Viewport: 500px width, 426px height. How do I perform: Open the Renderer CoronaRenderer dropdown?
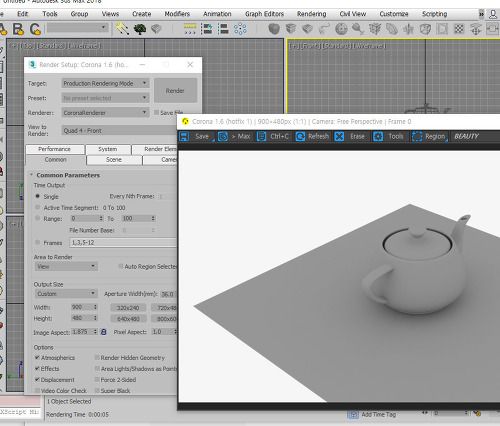point(105,113)
